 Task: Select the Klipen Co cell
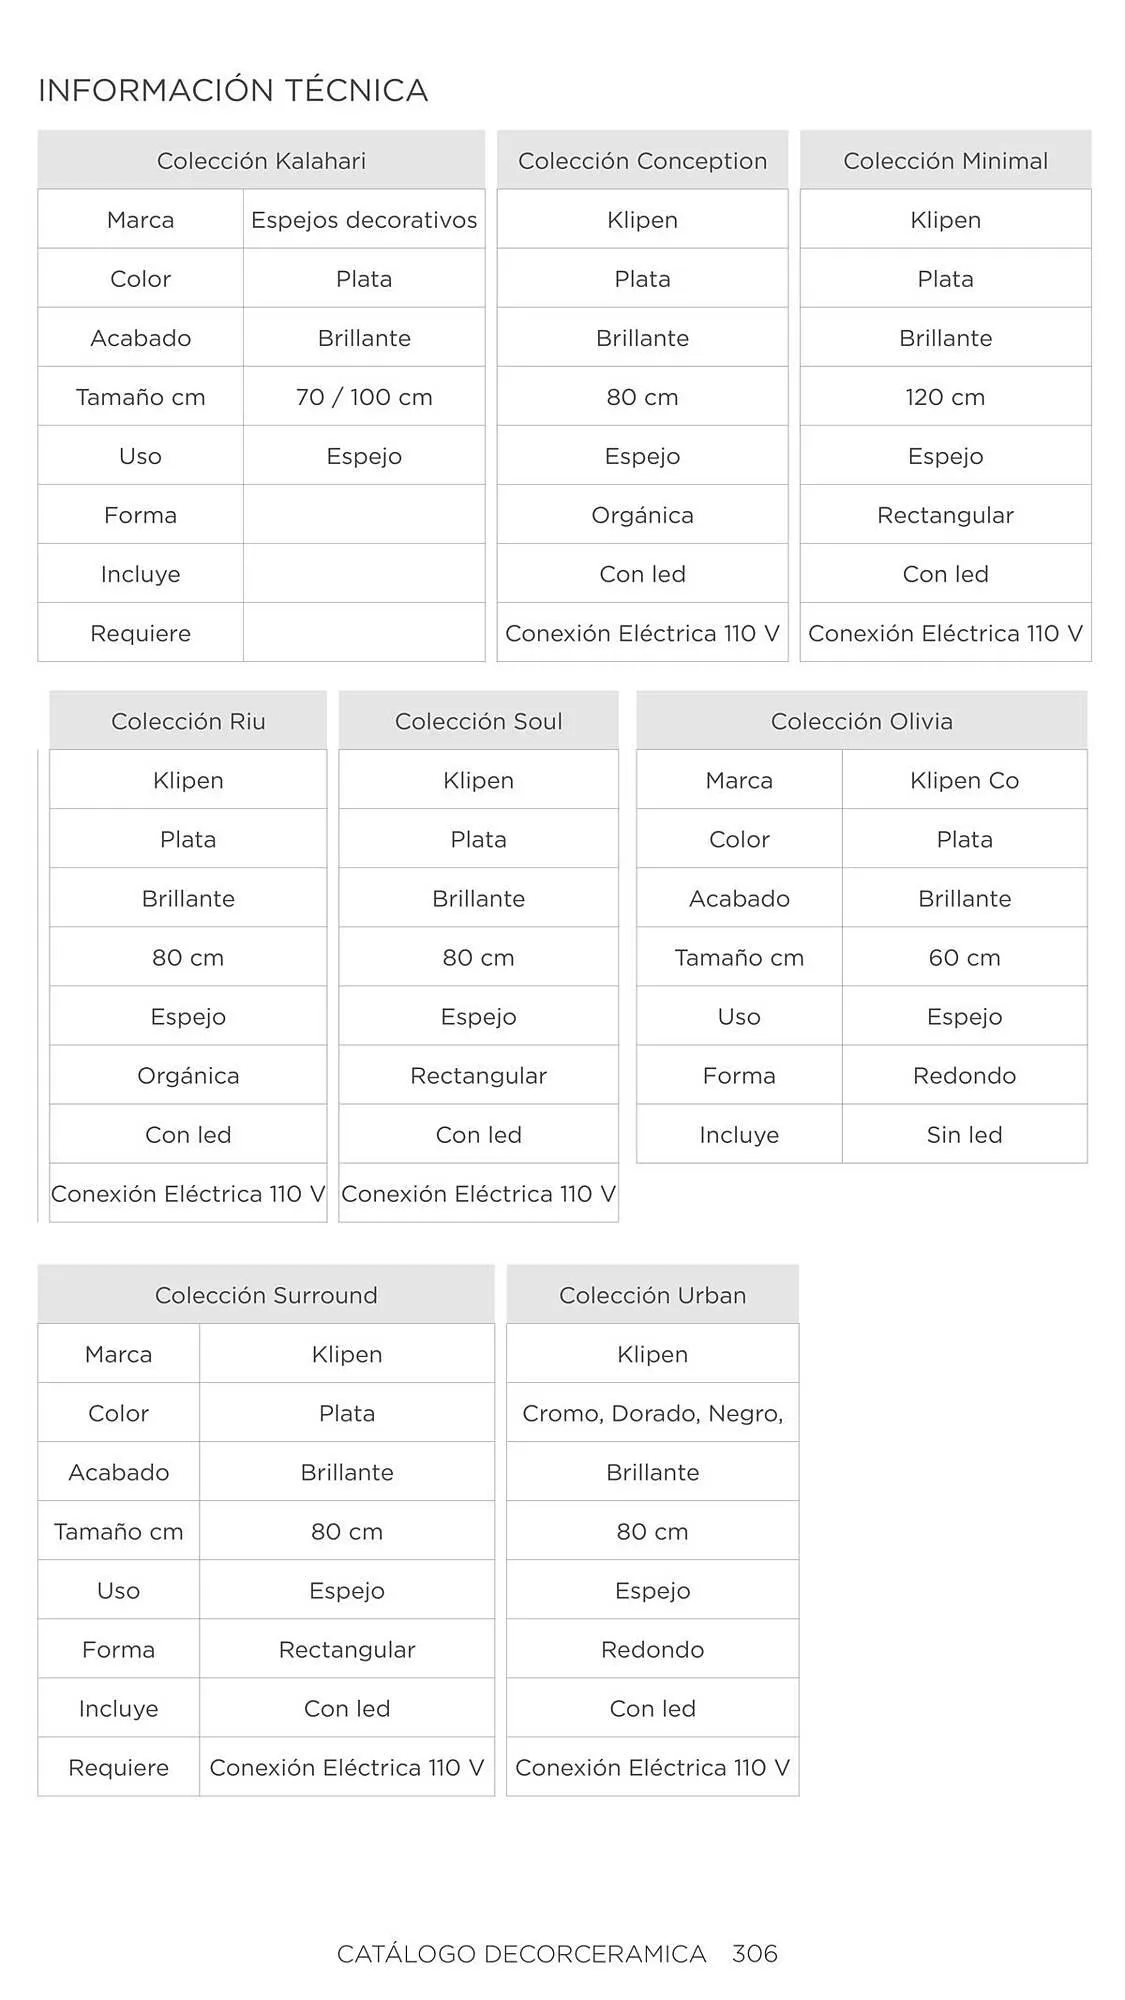point(964,780)
